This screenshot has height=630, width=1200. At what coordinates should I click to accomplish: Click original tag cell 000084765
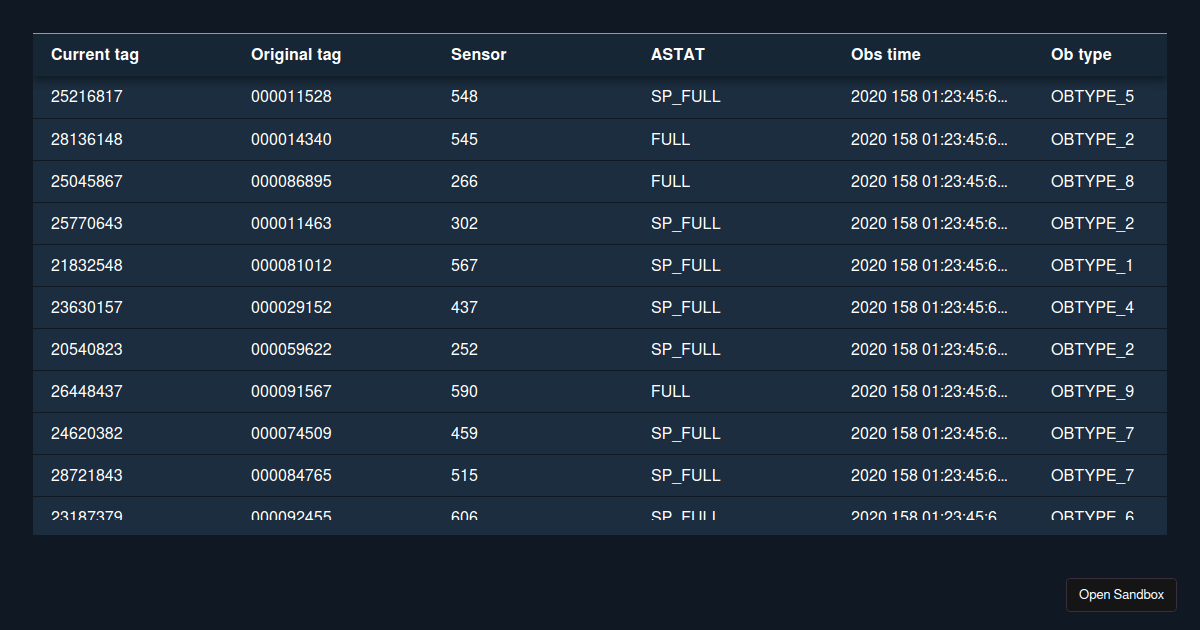tap(291, 475)
